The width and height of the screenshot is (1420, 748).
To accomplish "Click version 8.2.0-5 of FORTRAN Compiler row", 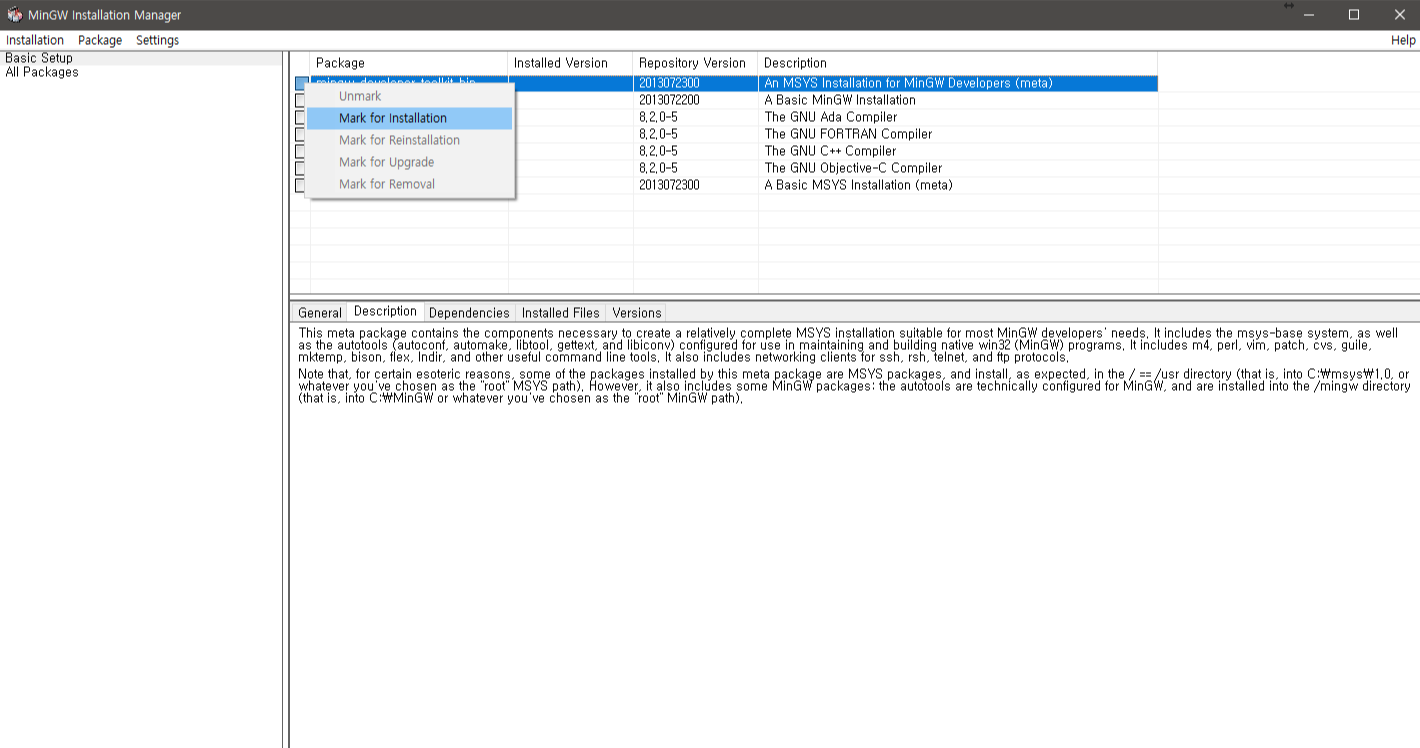I will point(658,134).
